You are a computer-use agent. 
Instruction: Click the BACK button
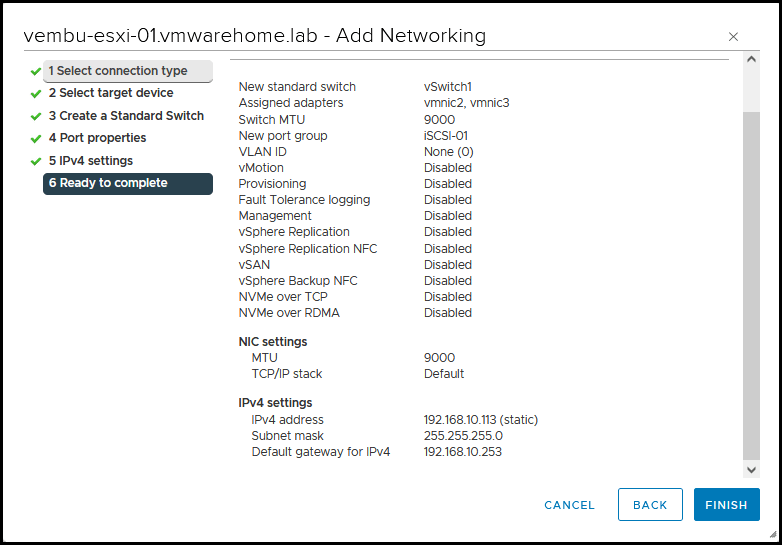(x=650, y=505)
